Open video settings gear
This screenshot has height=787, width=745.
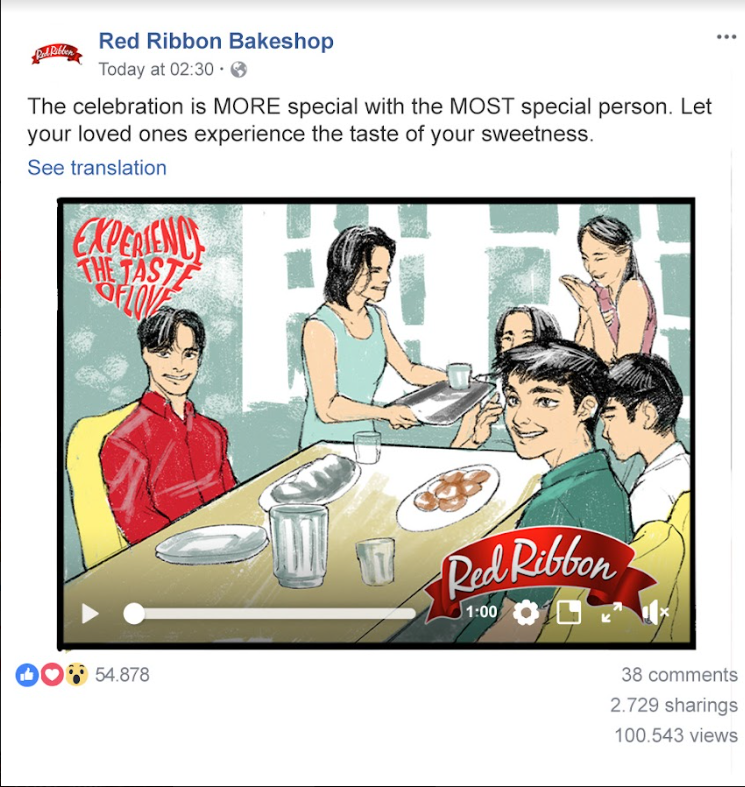(x=526, y=612)
